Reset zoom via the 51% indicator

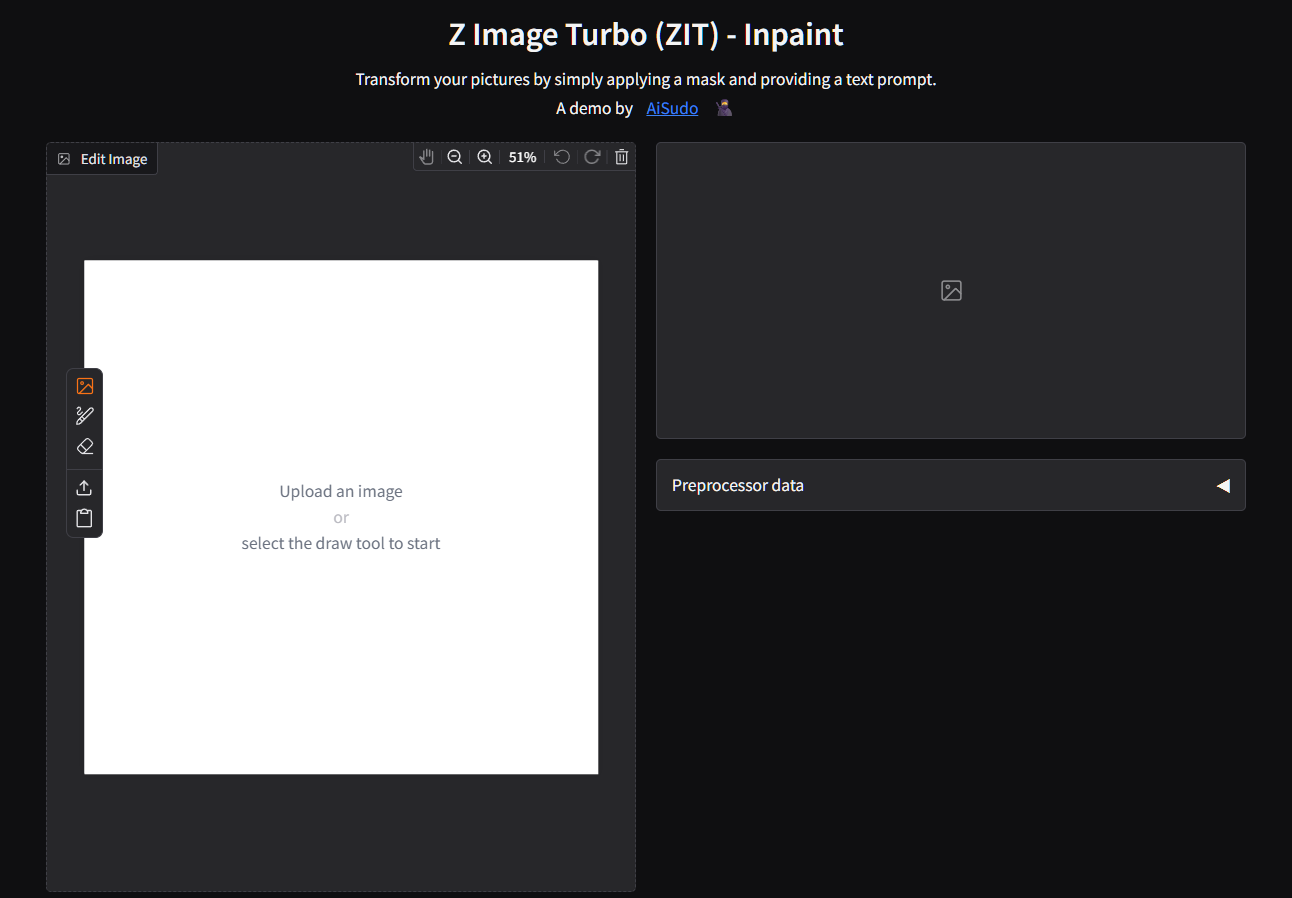pos(522,157)
